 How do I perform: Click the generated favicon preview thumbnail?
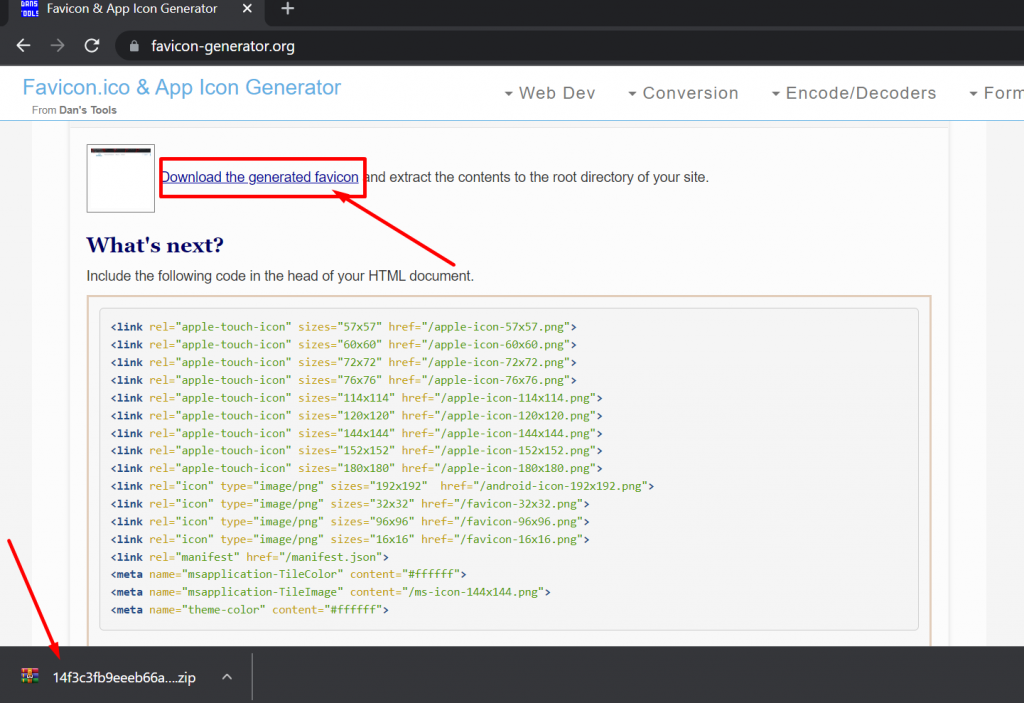click(x=120, y=178)
